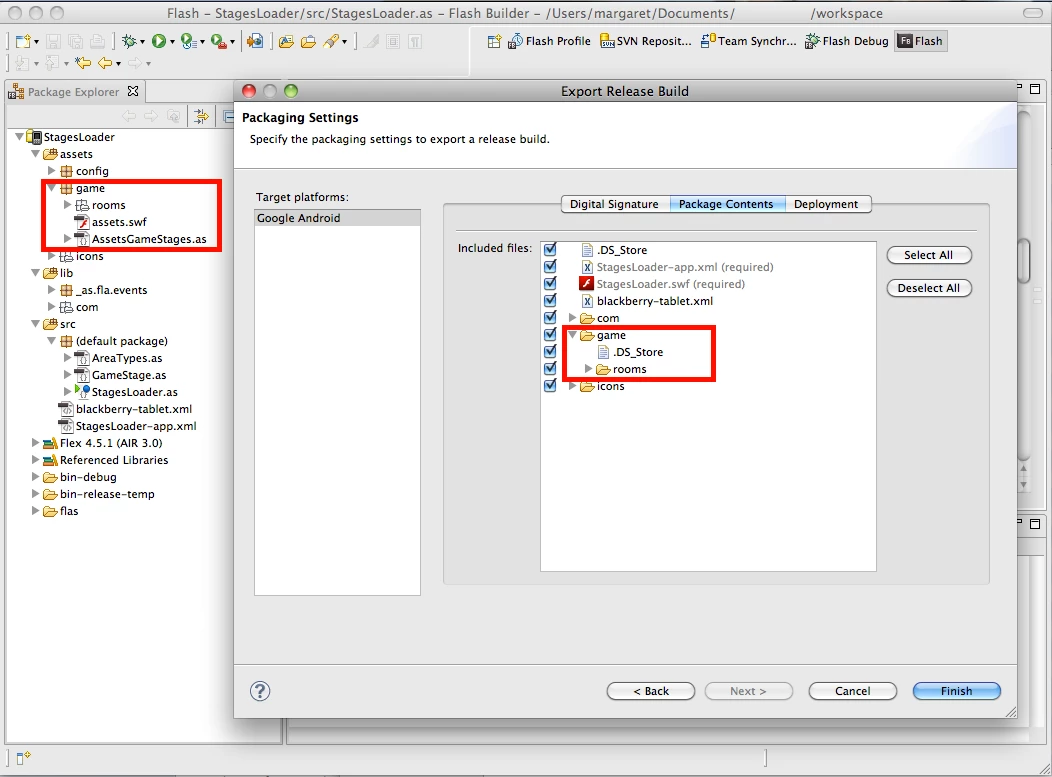Expand the rooms folder in Included files
Viewport: 1052px width, 777px height.
[x=588, y=368]
